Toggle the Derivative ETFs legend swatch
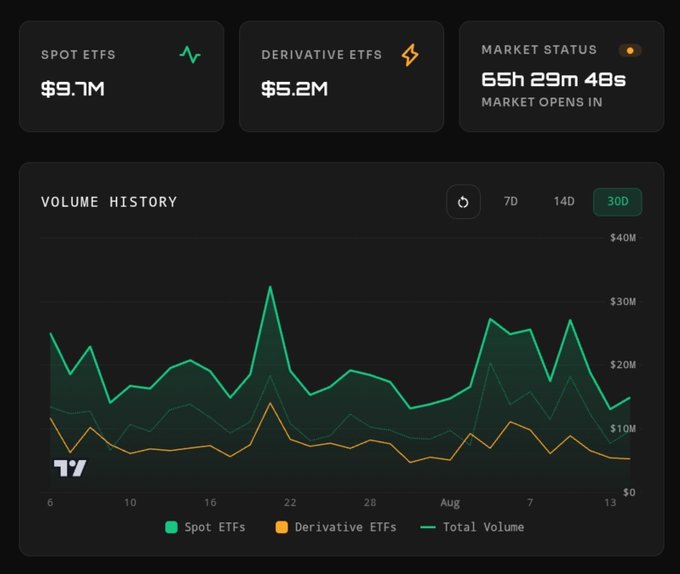 click(281, 527)
